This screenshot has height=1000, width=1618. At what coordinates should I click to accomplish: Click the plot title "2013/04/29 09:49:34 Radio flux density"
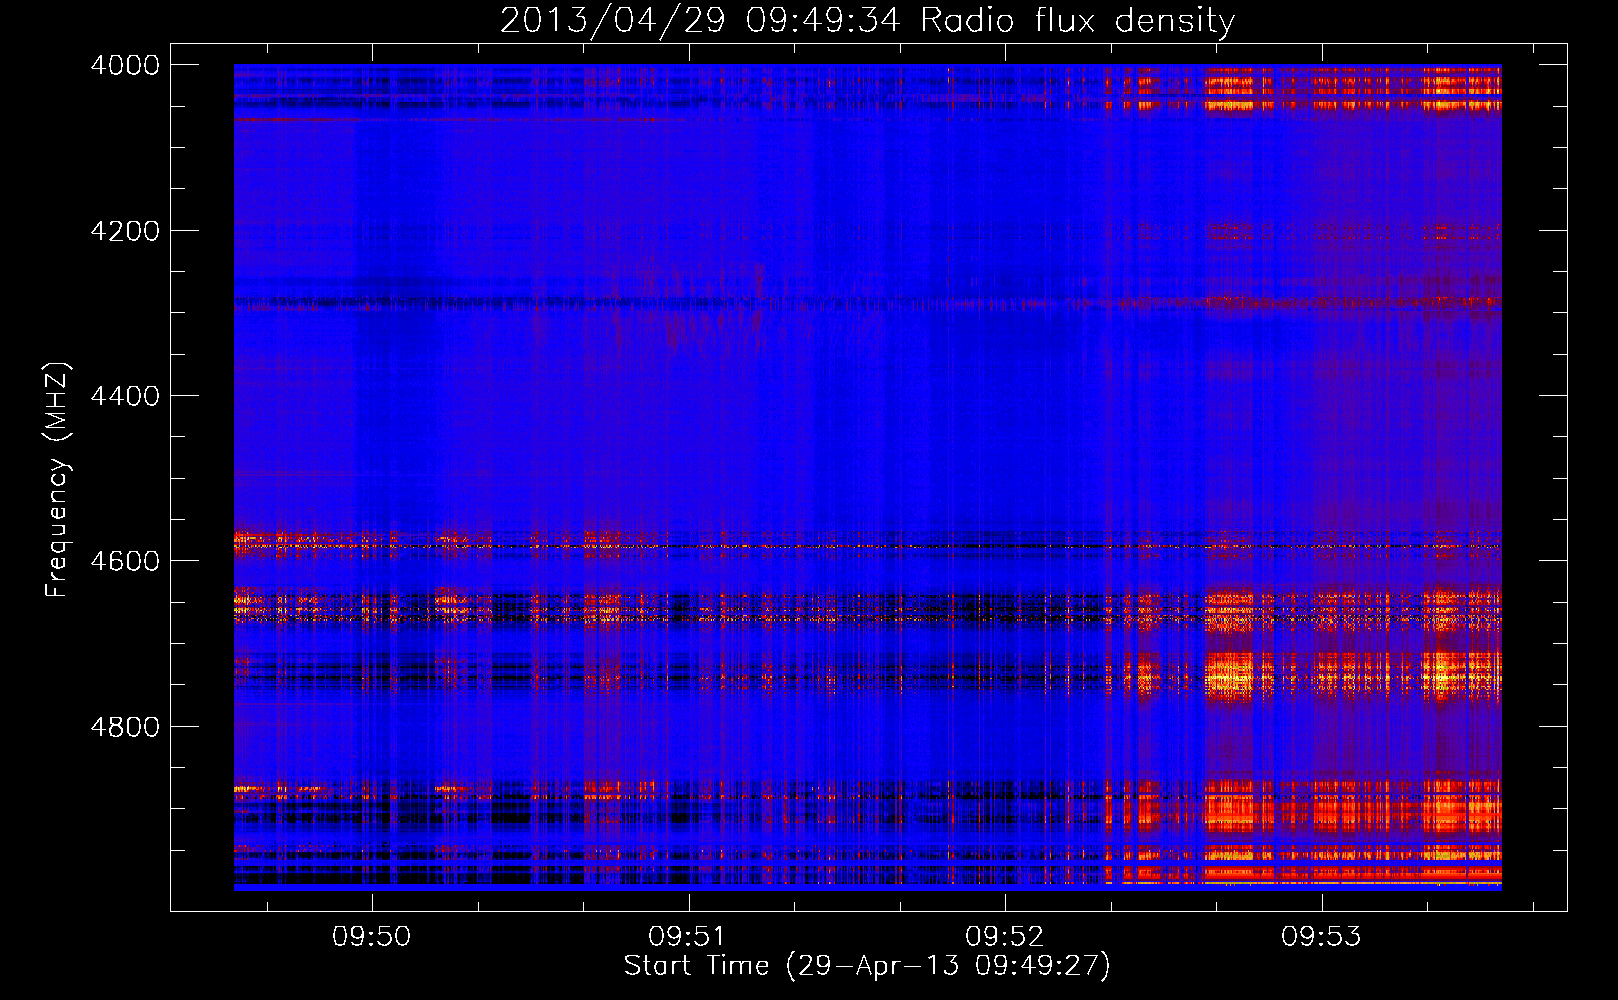coord(867,21)
